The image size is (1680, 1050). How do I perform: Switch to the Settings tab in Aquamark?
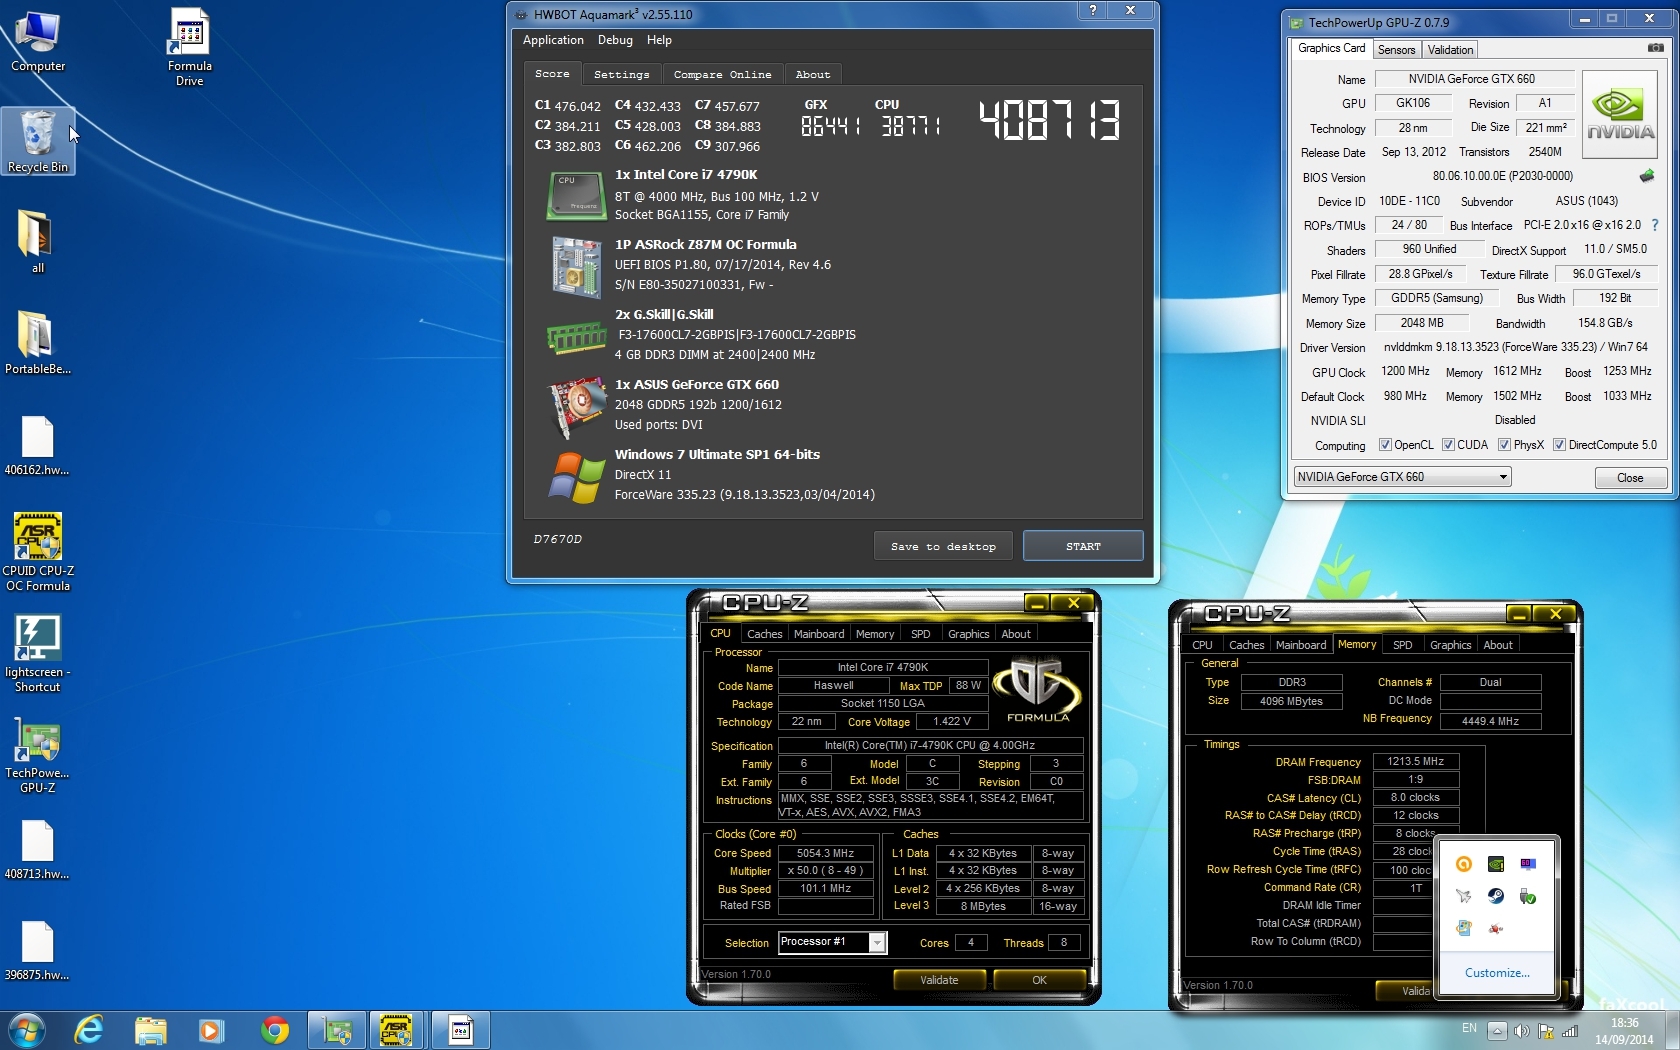[x=621, y=74]
